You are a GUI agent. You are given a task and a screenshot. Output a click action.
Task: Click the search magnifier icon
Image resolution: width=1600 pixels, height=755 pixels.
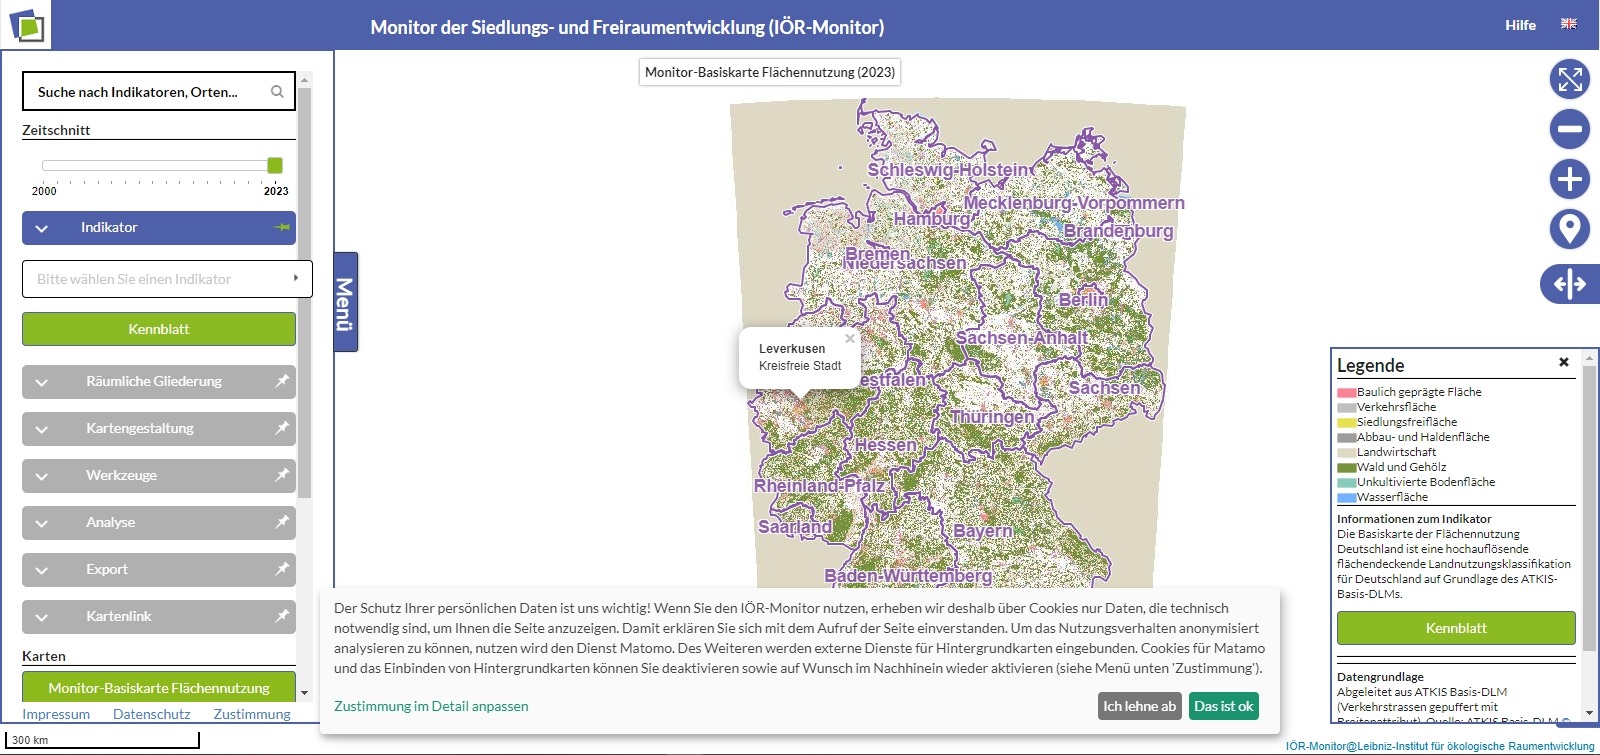pyautogui.click(x=277, y=92)
